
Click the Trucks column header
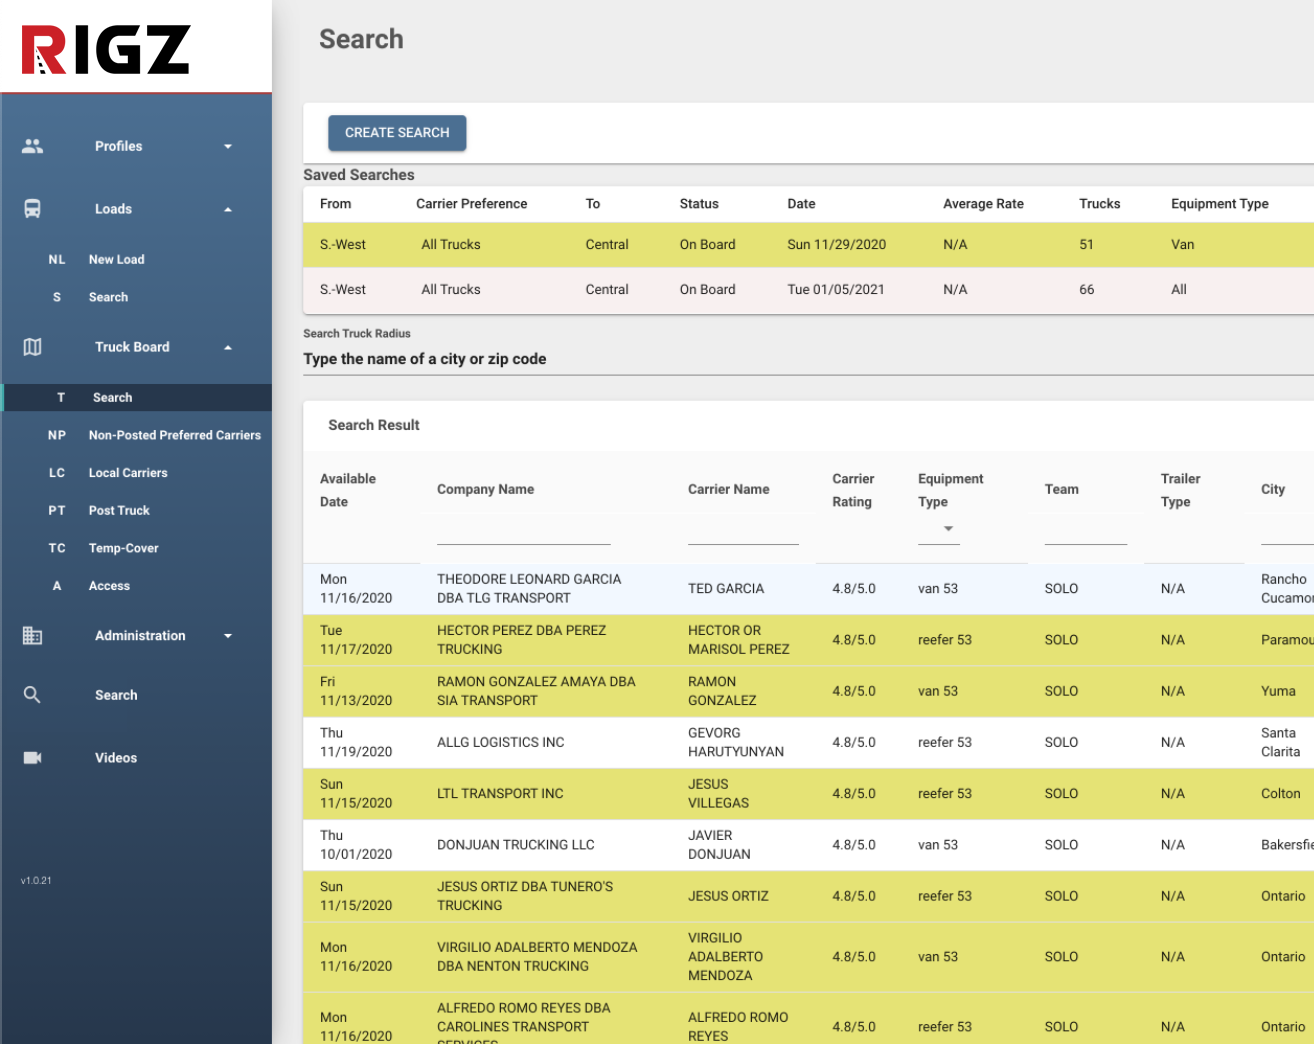click(x=1099, y=203)
